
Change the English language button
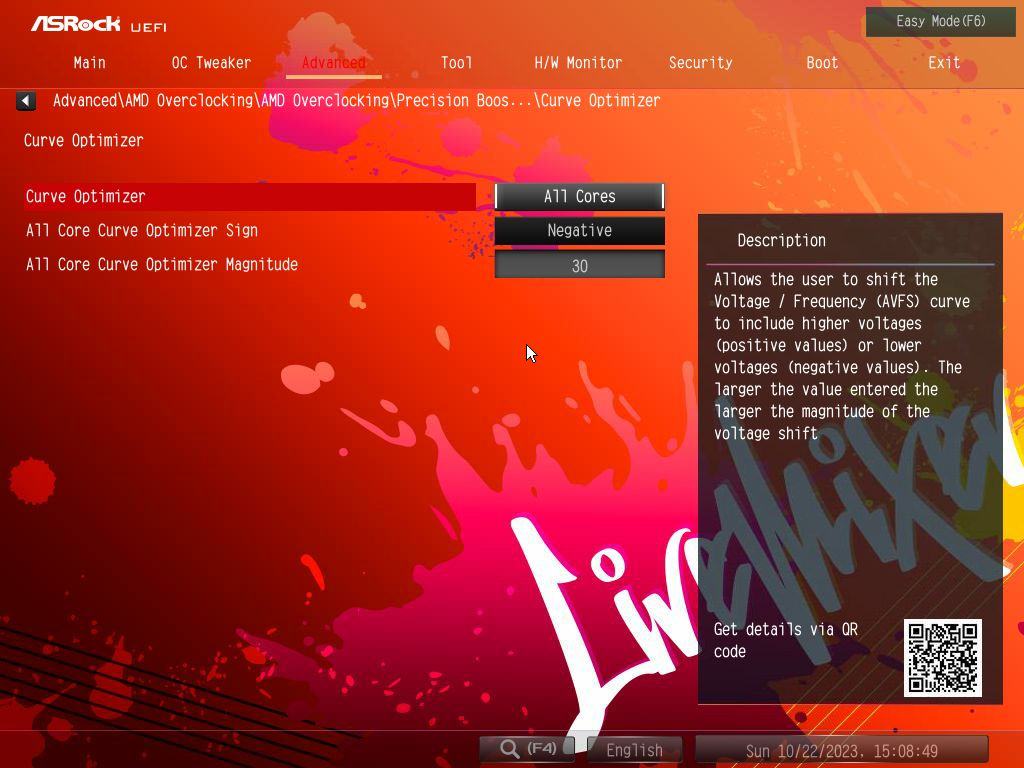[634, 750]
